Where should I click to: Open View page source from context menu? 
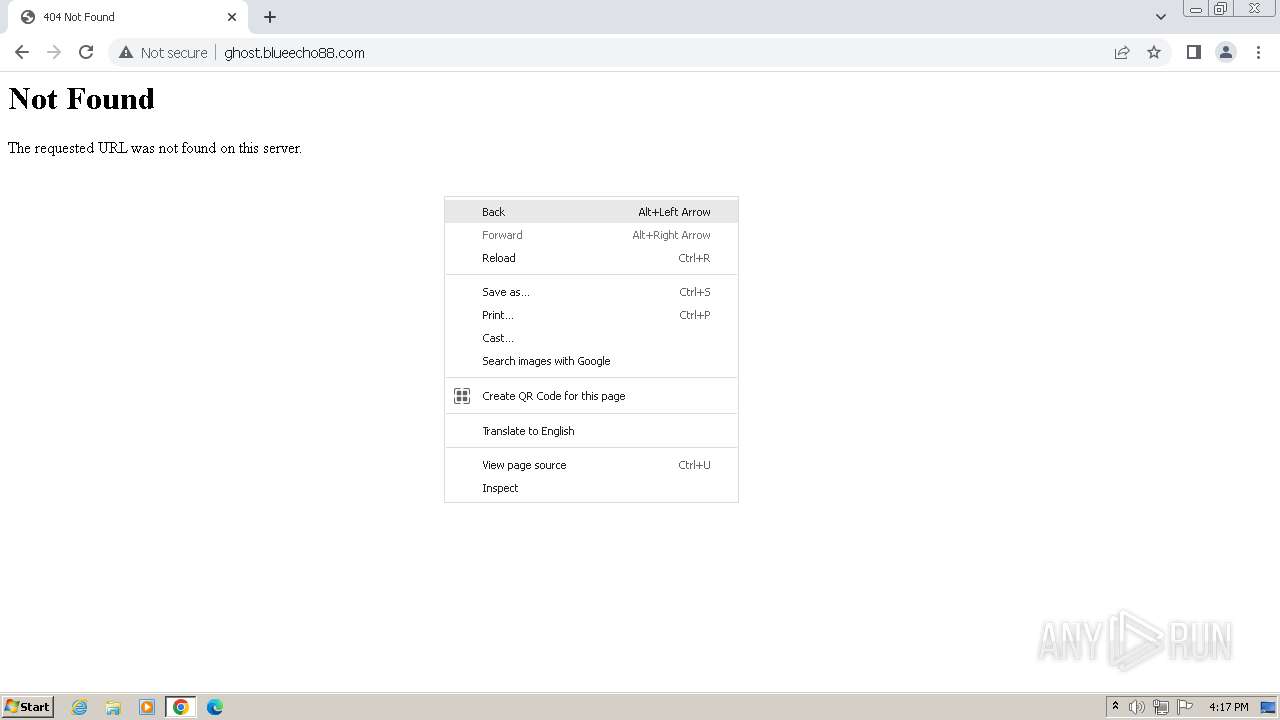tap(591, 465)
